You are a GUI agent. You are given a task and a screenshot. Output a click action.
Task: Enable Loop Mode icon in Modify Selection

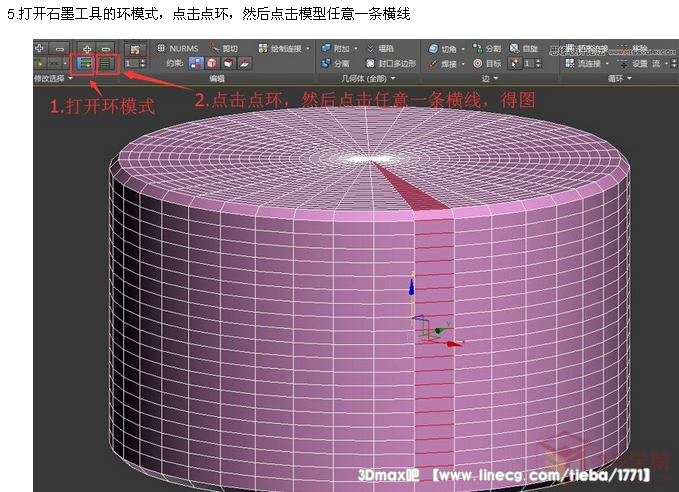tap(39, 63)
